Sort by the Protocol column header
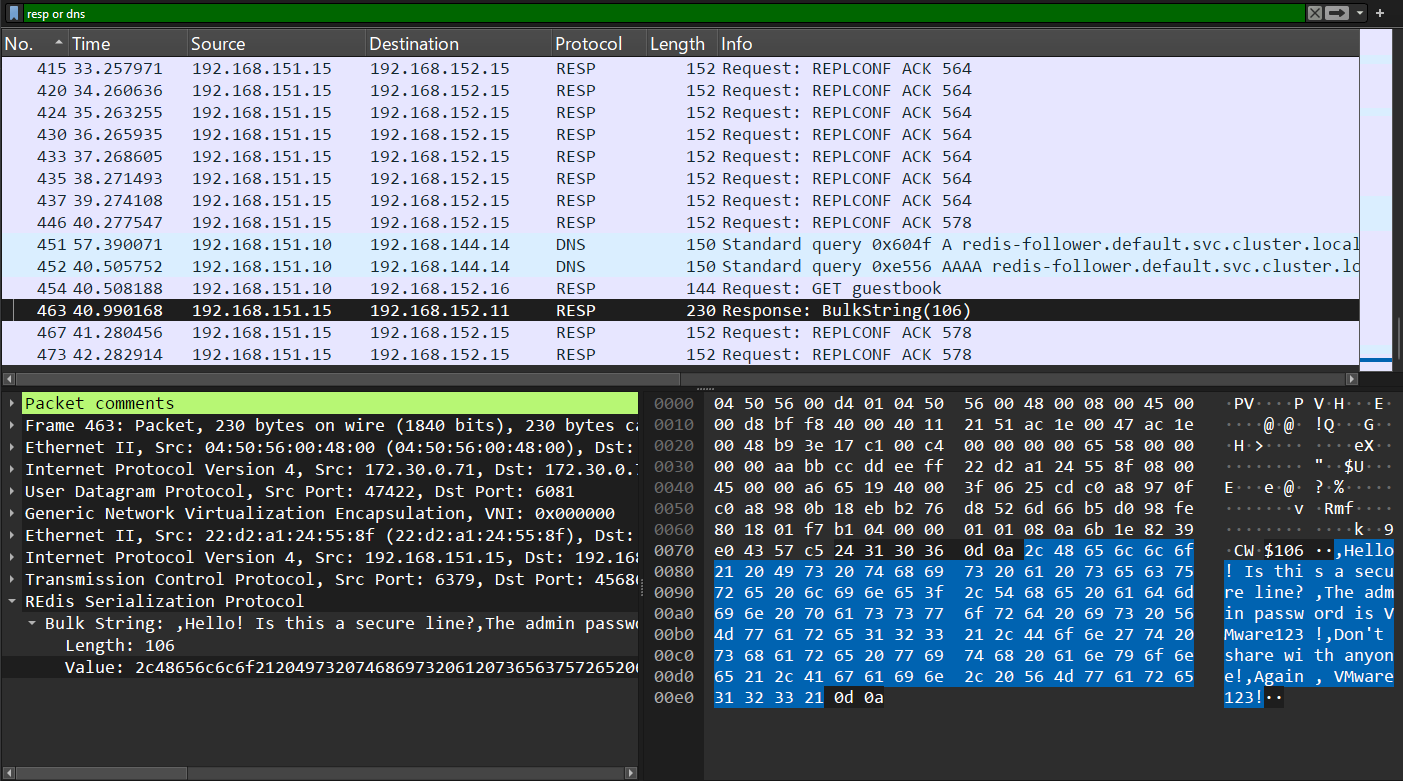The width and height of the screenshot is (1403, 781). 598,44
